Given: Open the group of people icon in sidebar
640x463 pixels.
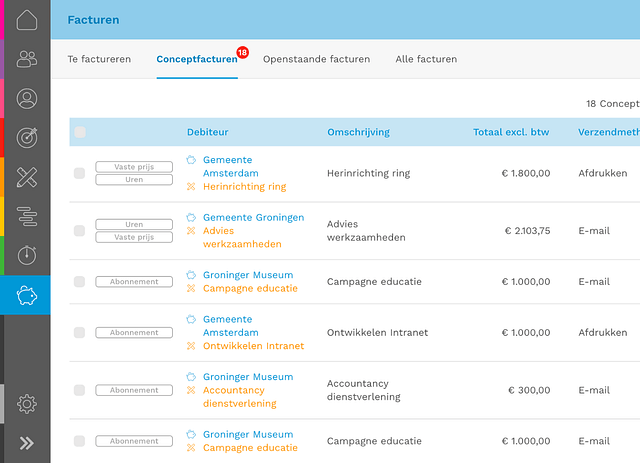Looking at the screenshot, I should pos(27,59).
